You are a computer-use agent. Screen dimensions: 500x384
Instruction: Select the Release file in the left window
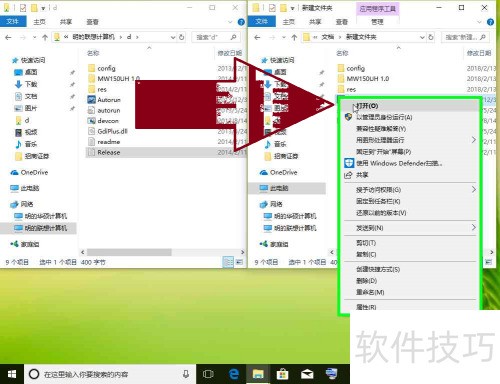click(109, 152)
